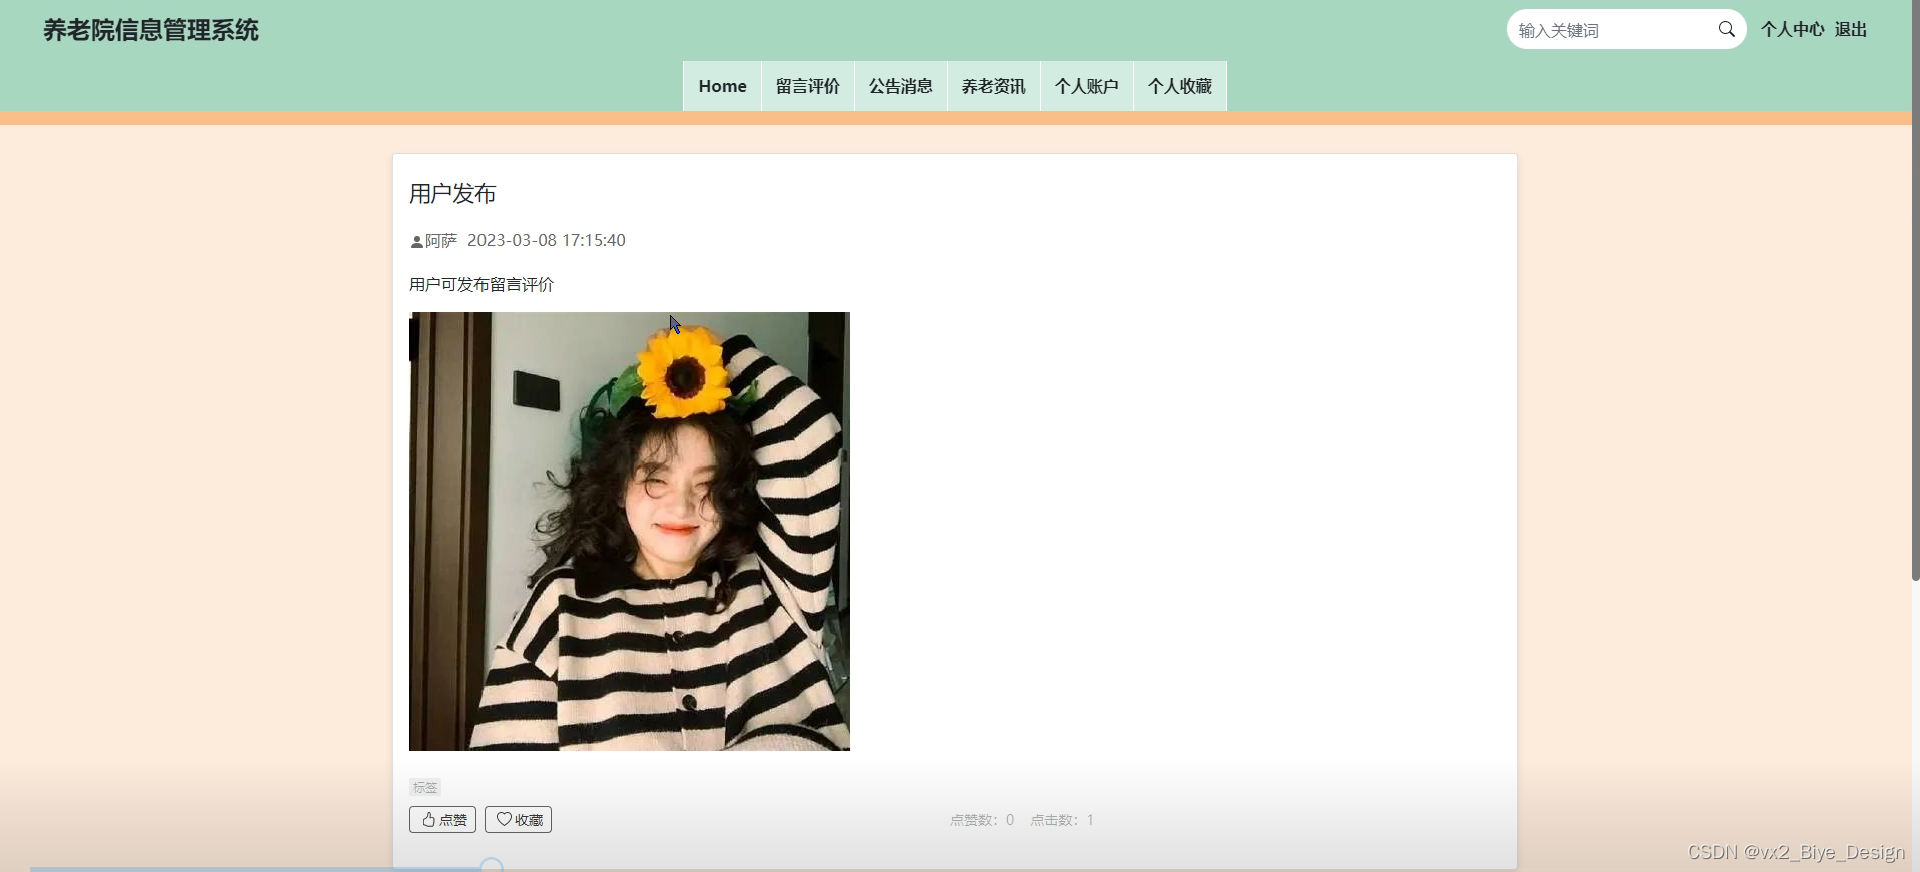This screenshot has width=1920, height=872.
Task: Click the post title 用户发布
Action: 453,194
